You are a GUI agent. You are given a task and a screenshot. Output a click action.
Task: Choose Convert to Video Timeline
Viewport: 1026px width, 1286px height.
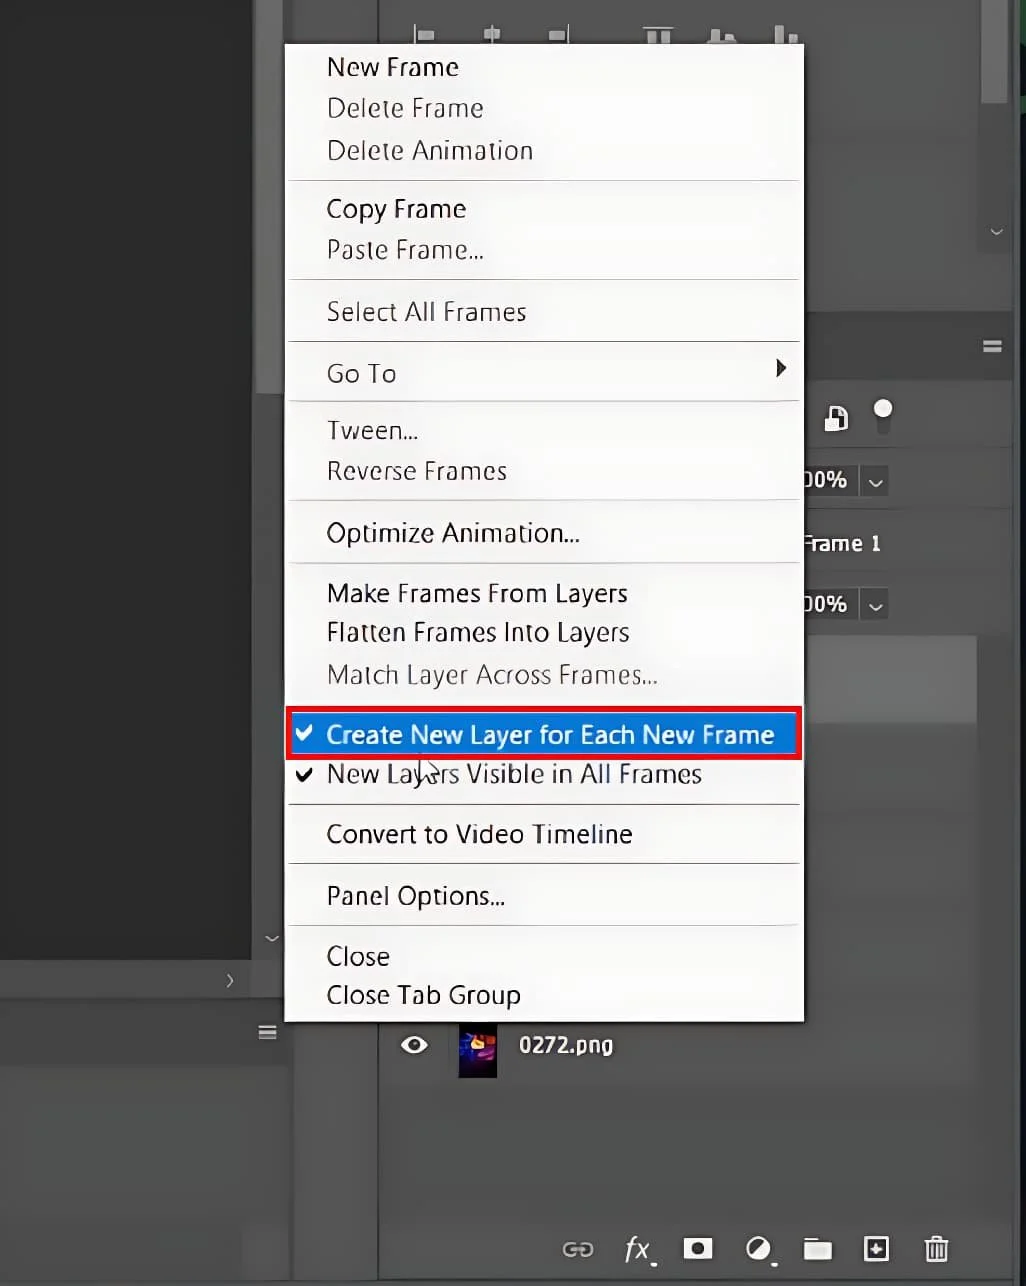pyautogui.click(x=479, y=834)
